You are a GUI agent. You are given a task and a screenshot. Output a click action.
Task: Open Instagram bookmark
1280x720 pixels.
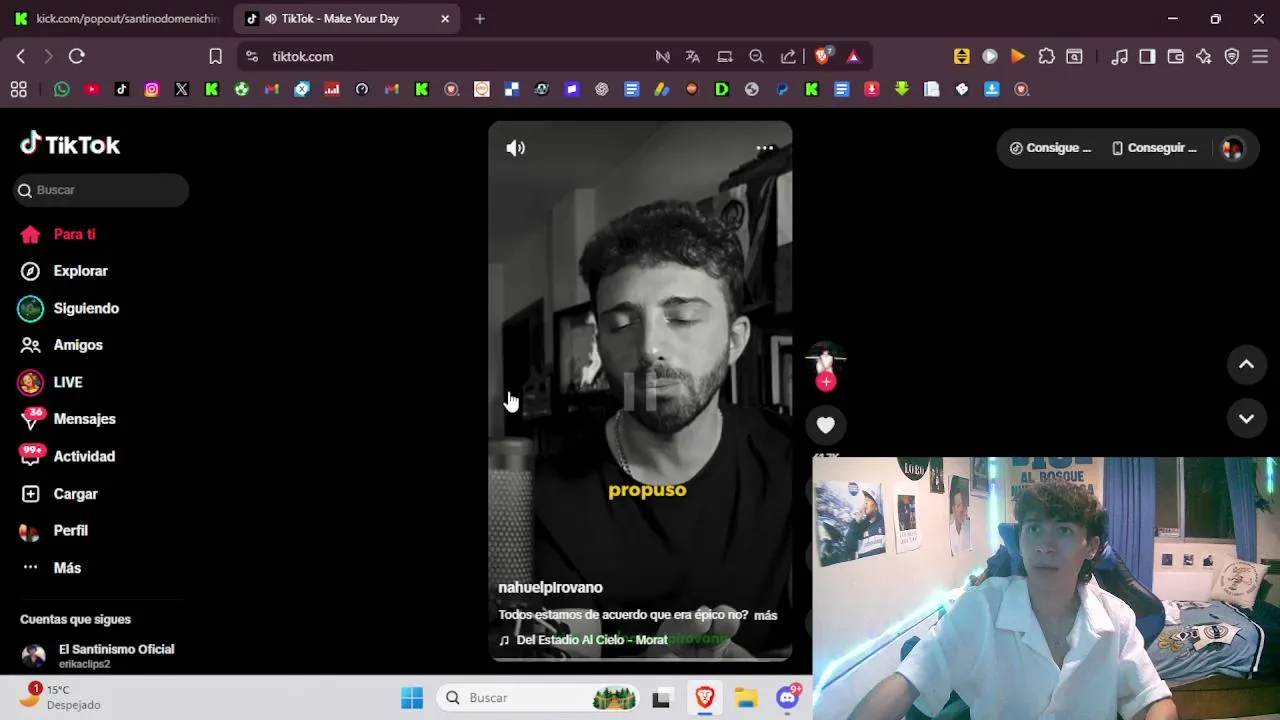pyautogui.click(x=152, y=89)
